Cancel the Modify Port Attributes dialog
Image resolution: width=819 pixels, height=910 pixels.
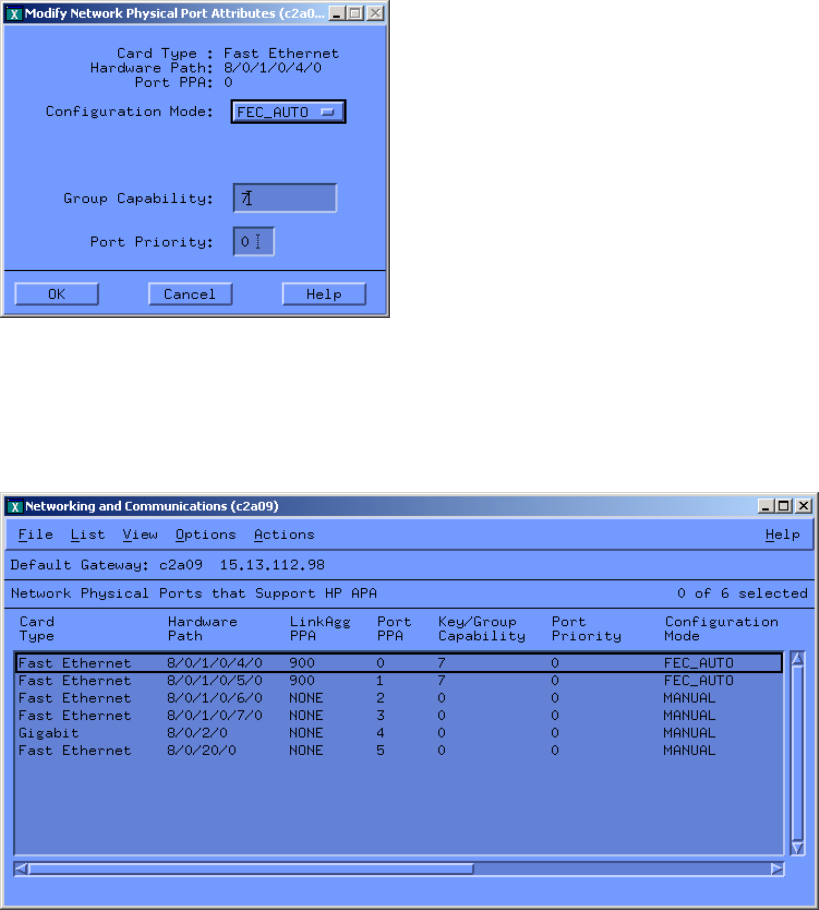190,294
